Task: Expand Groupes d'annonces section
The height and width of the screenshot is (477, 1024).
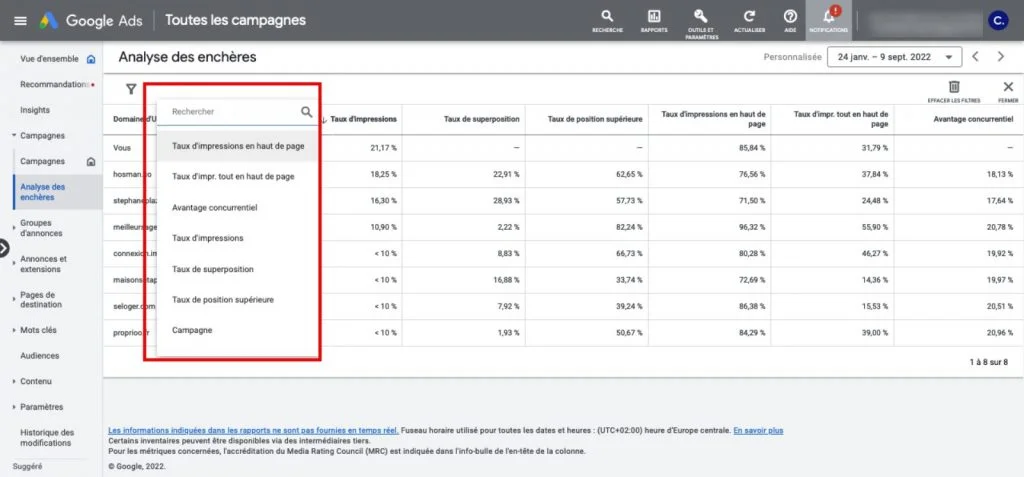Action: pos(14,227)
